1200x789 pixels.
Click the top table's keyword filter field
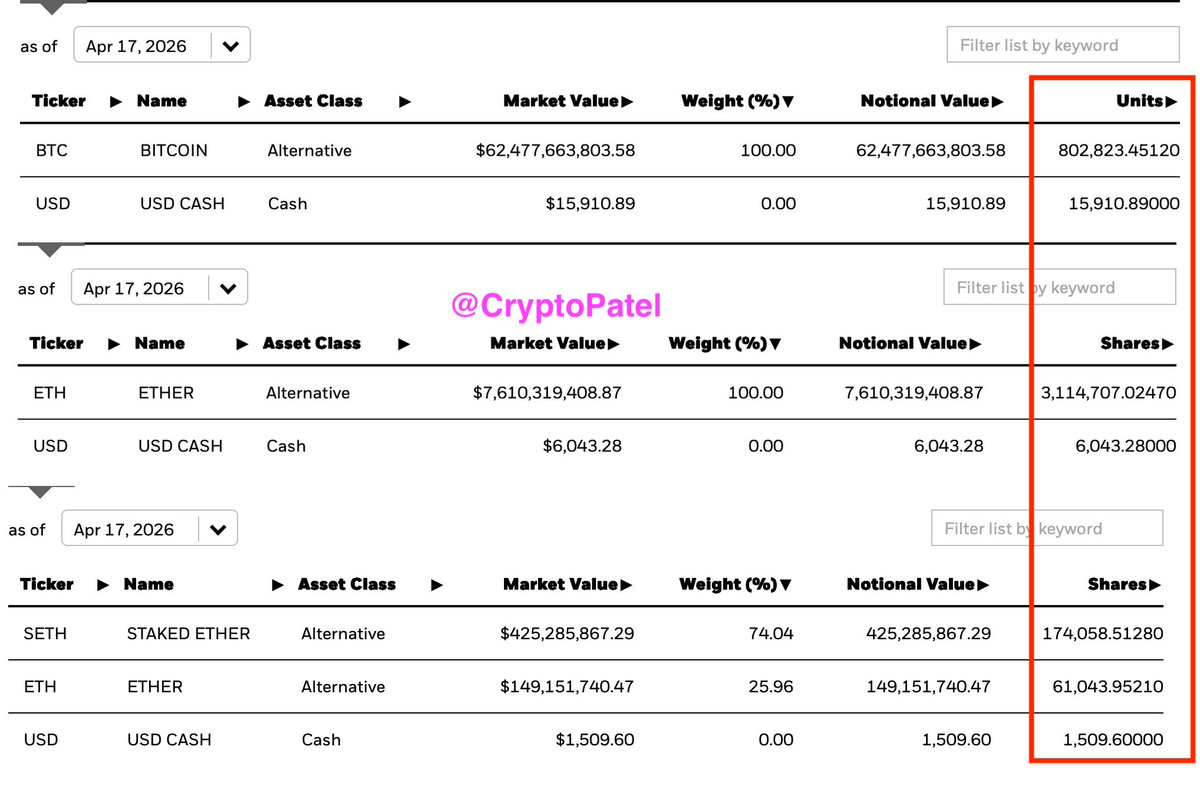click(1062, 45)
